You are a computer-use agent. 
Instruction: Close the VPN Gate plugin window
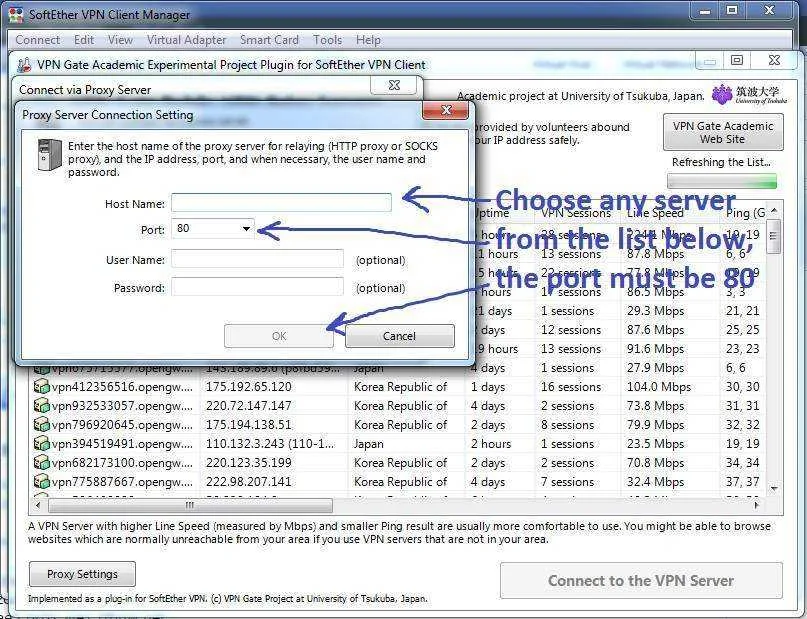[774, 60]
